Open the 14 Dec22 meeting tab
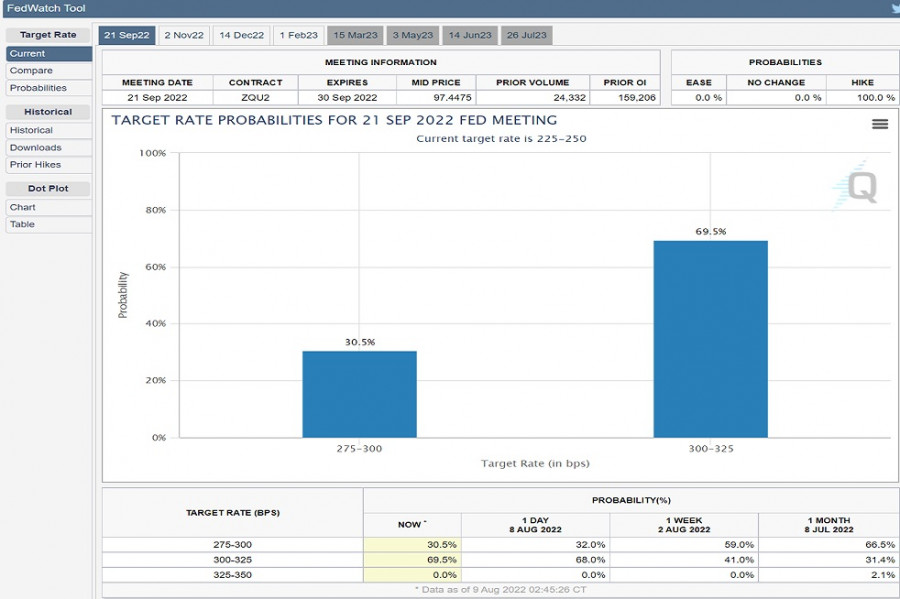 [241, 35]
